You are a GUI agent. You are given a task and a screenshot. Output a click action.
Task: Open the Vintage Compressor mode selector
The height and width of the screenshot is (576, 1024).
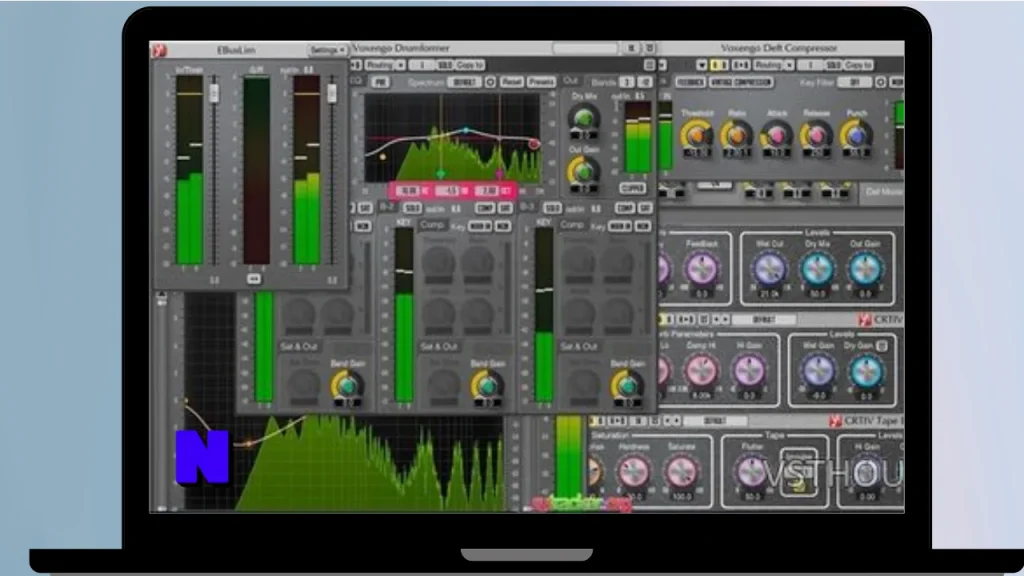[x=741, y=82]
